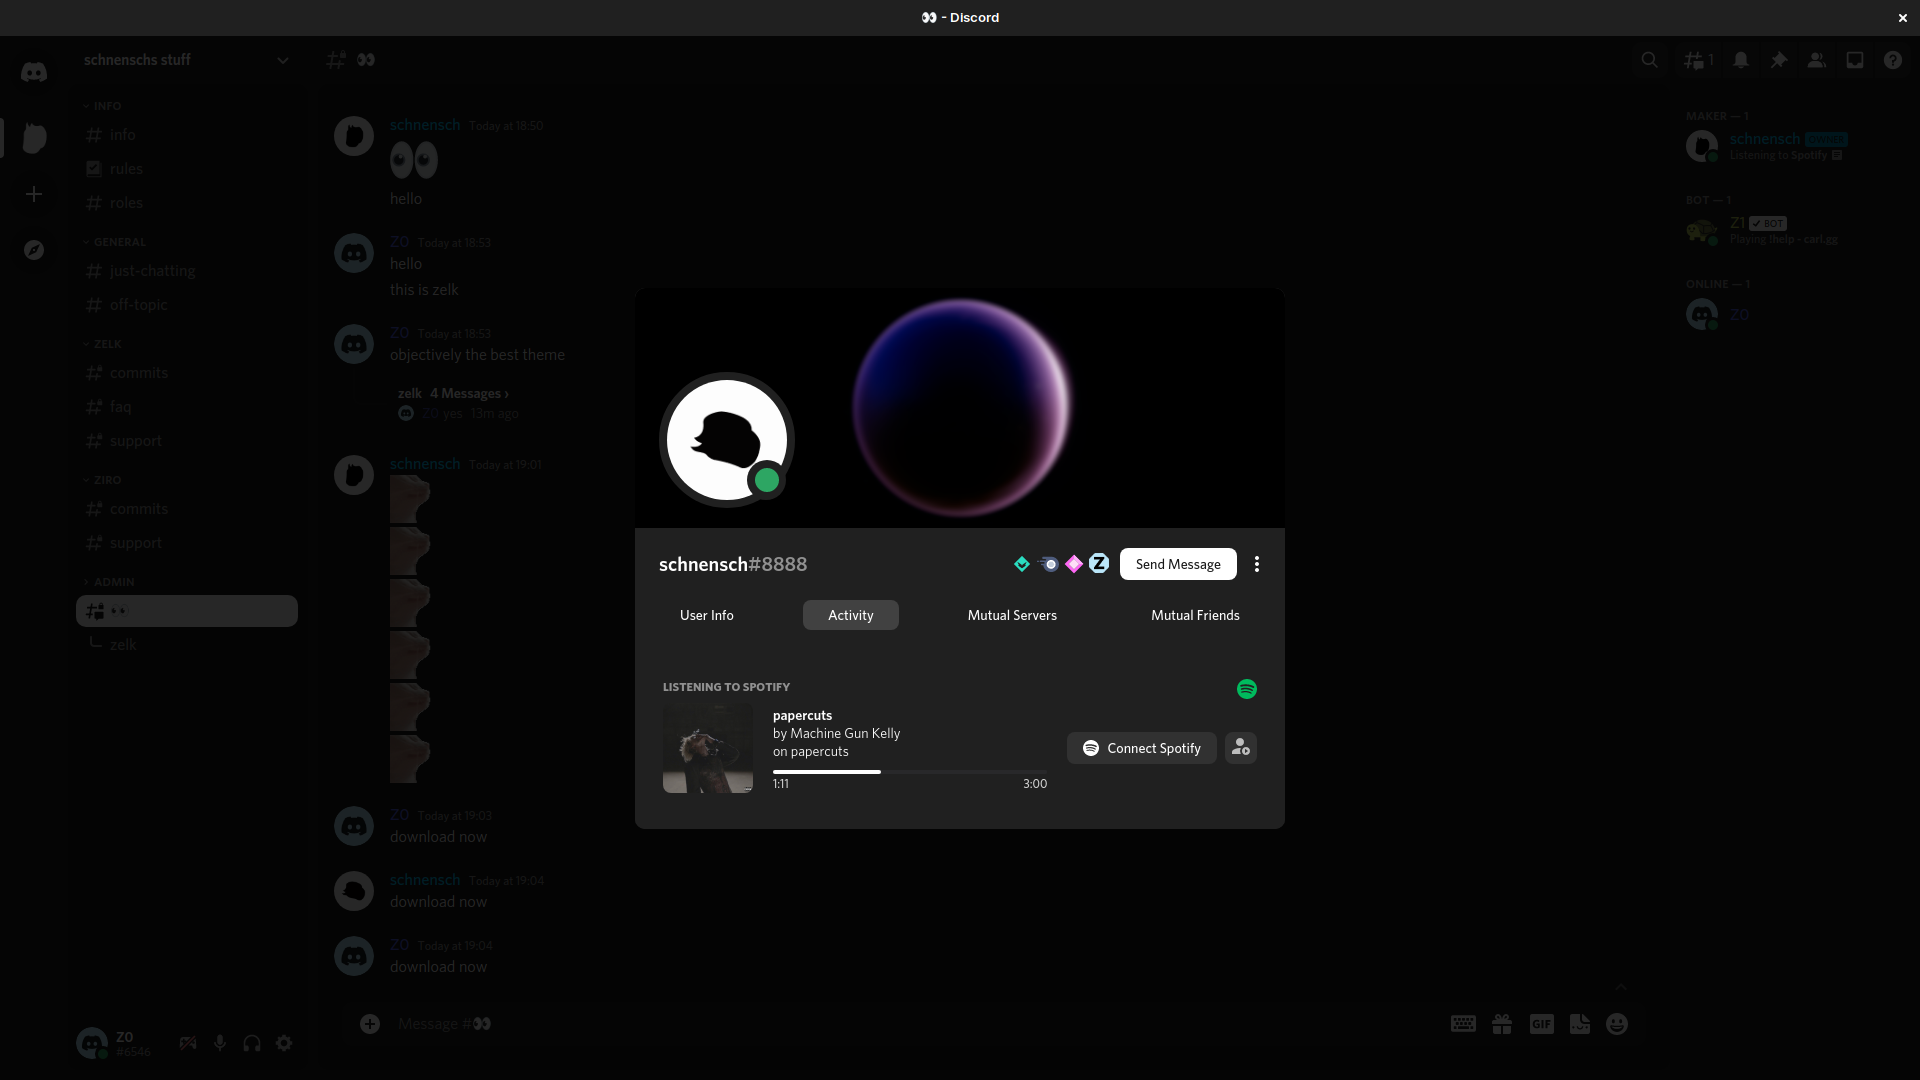
Task: Switch to the Mutual Servers tab
Action: [x=1012, y=615]
